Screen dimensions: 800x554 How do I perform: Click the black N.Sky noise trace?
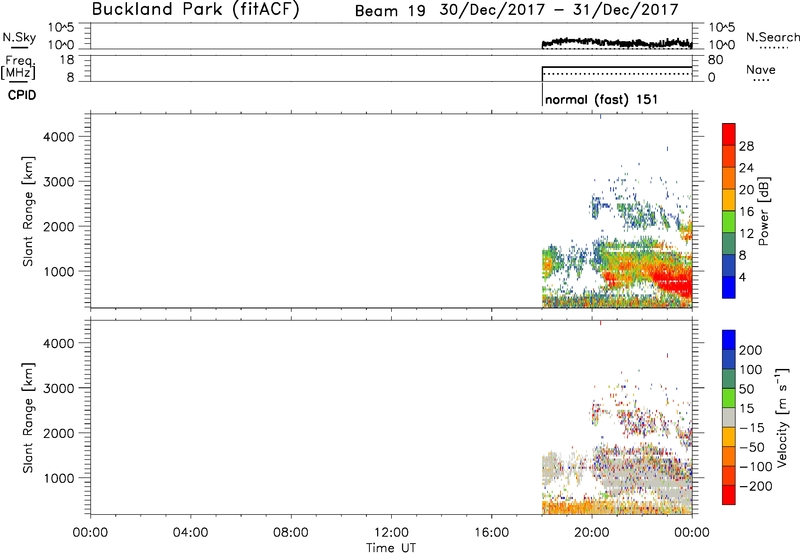click(617, 42)
